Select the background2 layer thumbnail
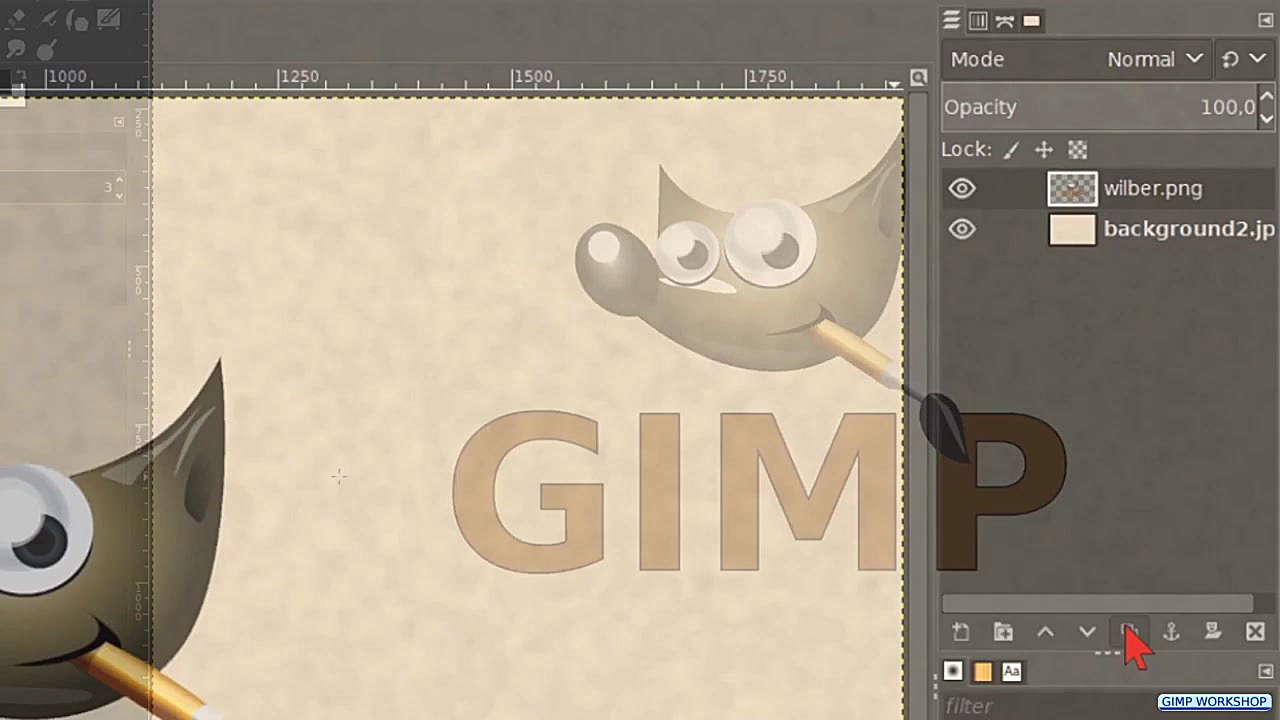Image resolution: width=1280 pixels, height=720 pixels. click(1072, 229)
